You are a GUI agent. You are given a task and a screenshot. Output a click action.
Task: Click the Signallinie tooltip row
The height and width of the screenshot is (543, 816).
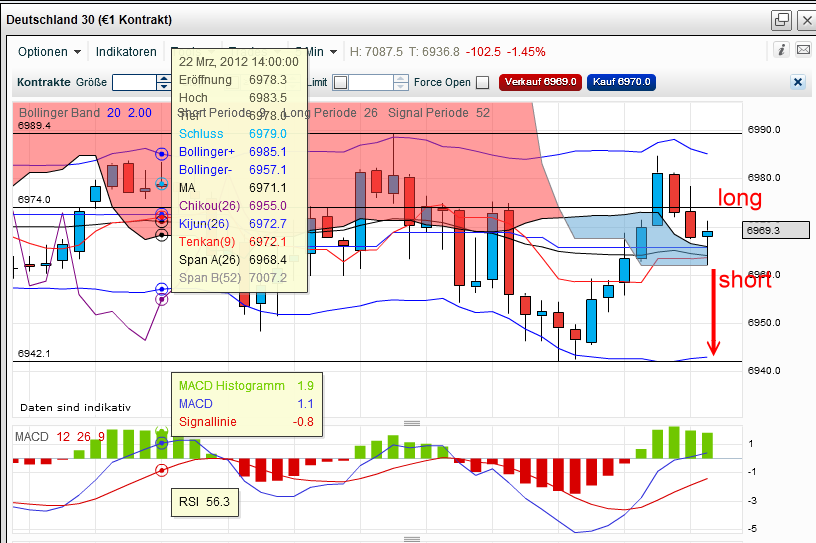point(246,422)
